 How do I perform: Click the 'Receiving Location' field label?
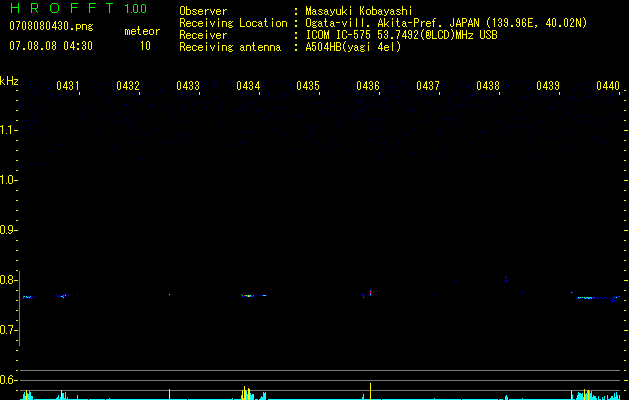(233, 23)
